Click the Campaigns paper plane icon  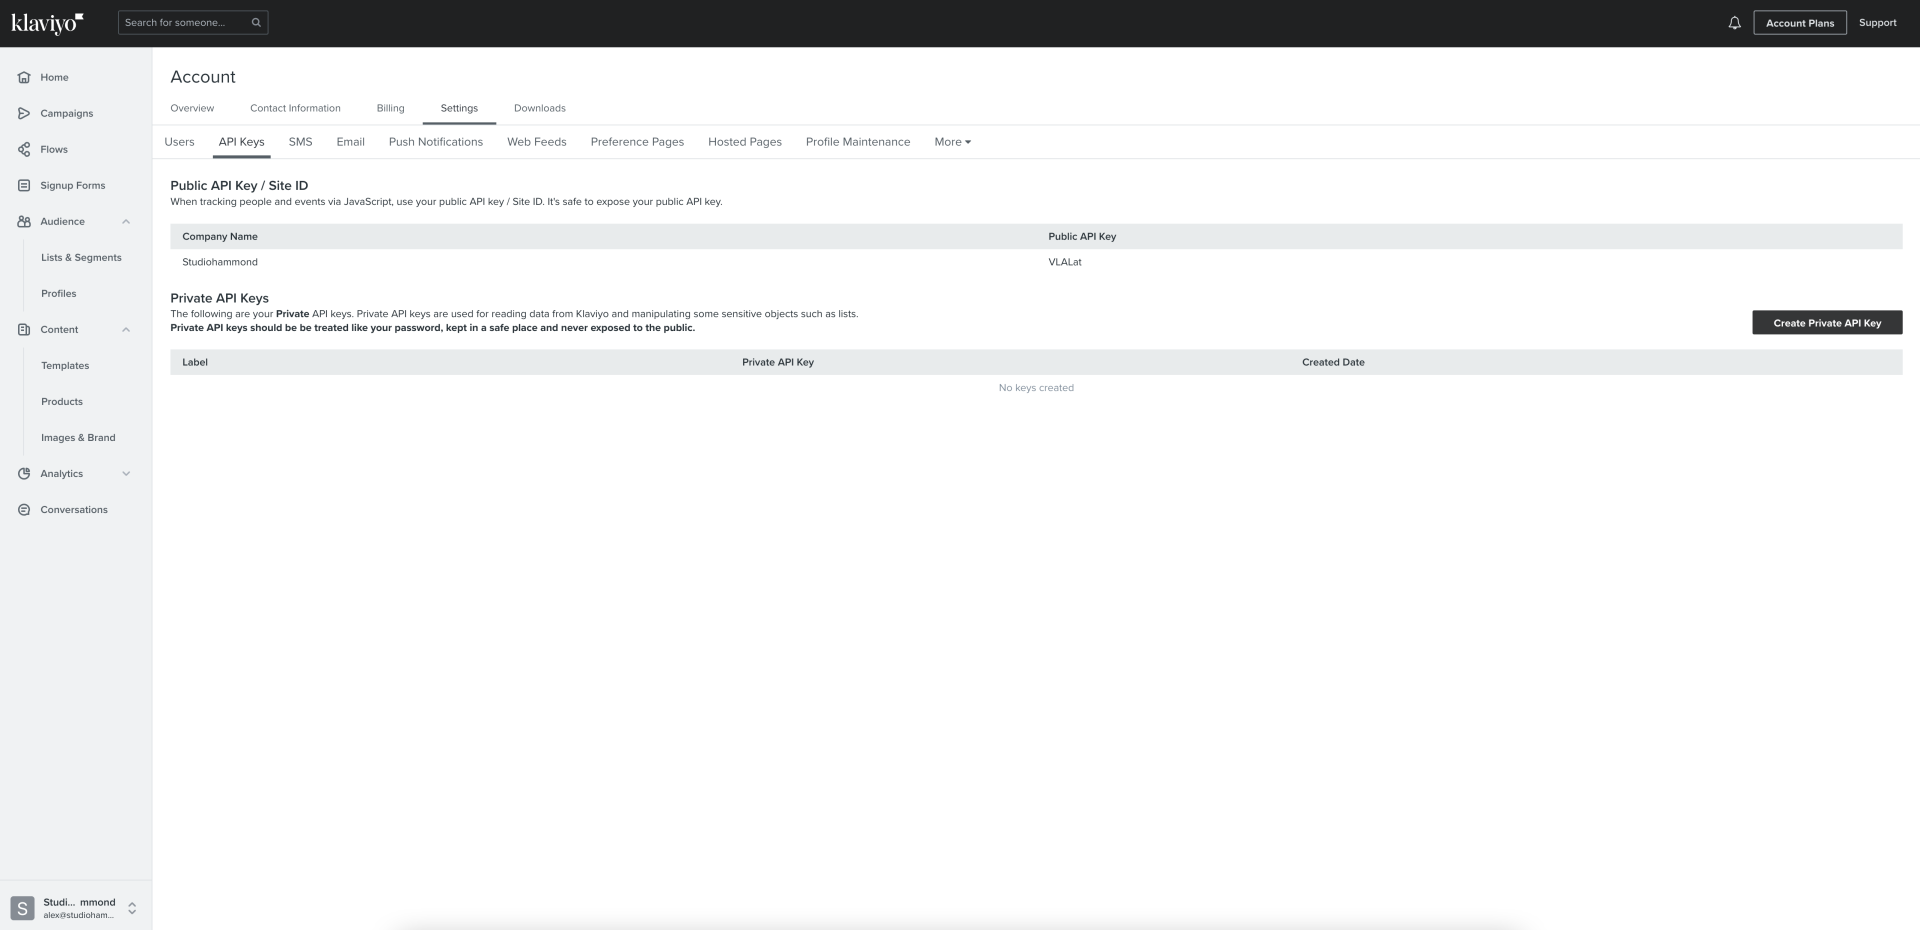click(x=24, y=113)
